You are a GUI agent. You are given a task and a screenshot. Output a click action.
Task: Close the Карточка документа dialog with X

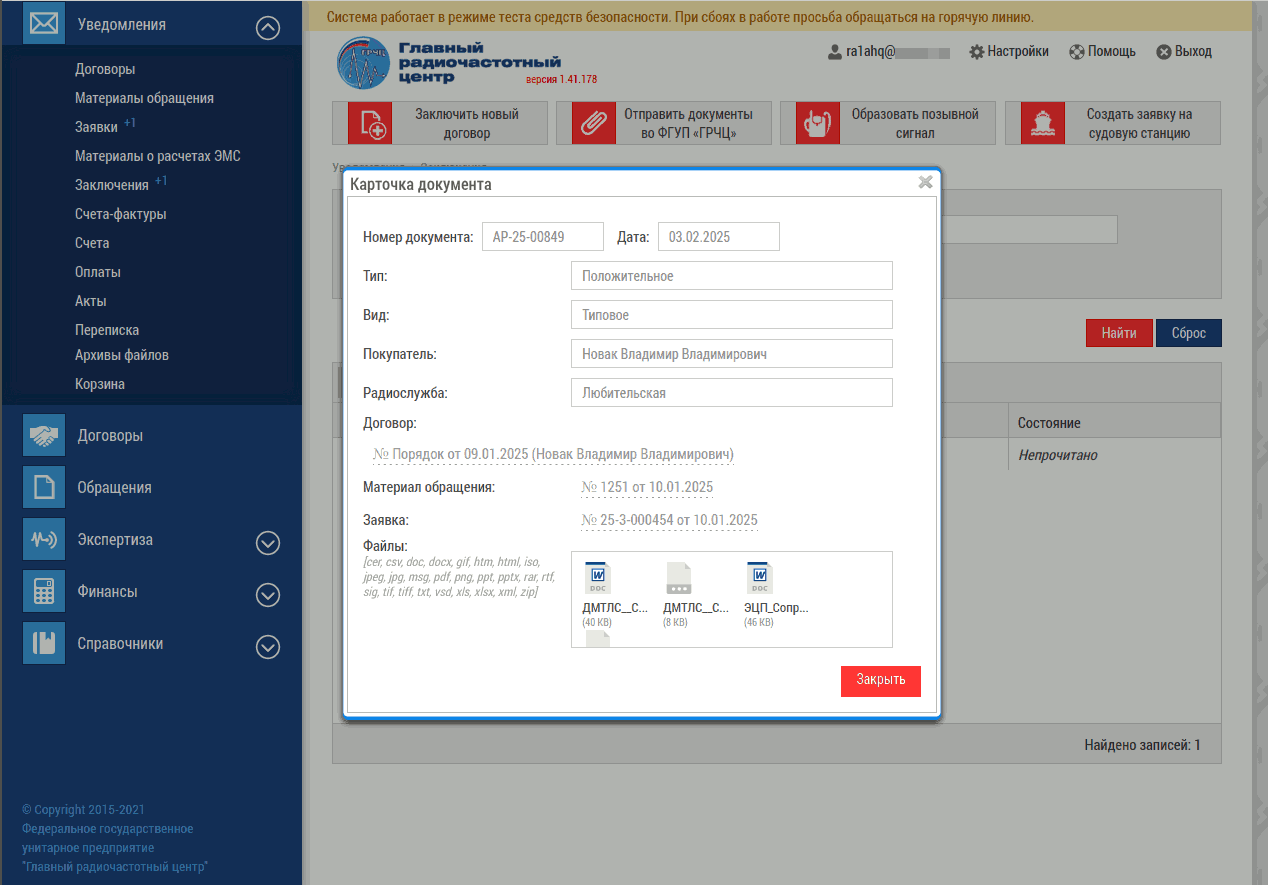(926, 182)
